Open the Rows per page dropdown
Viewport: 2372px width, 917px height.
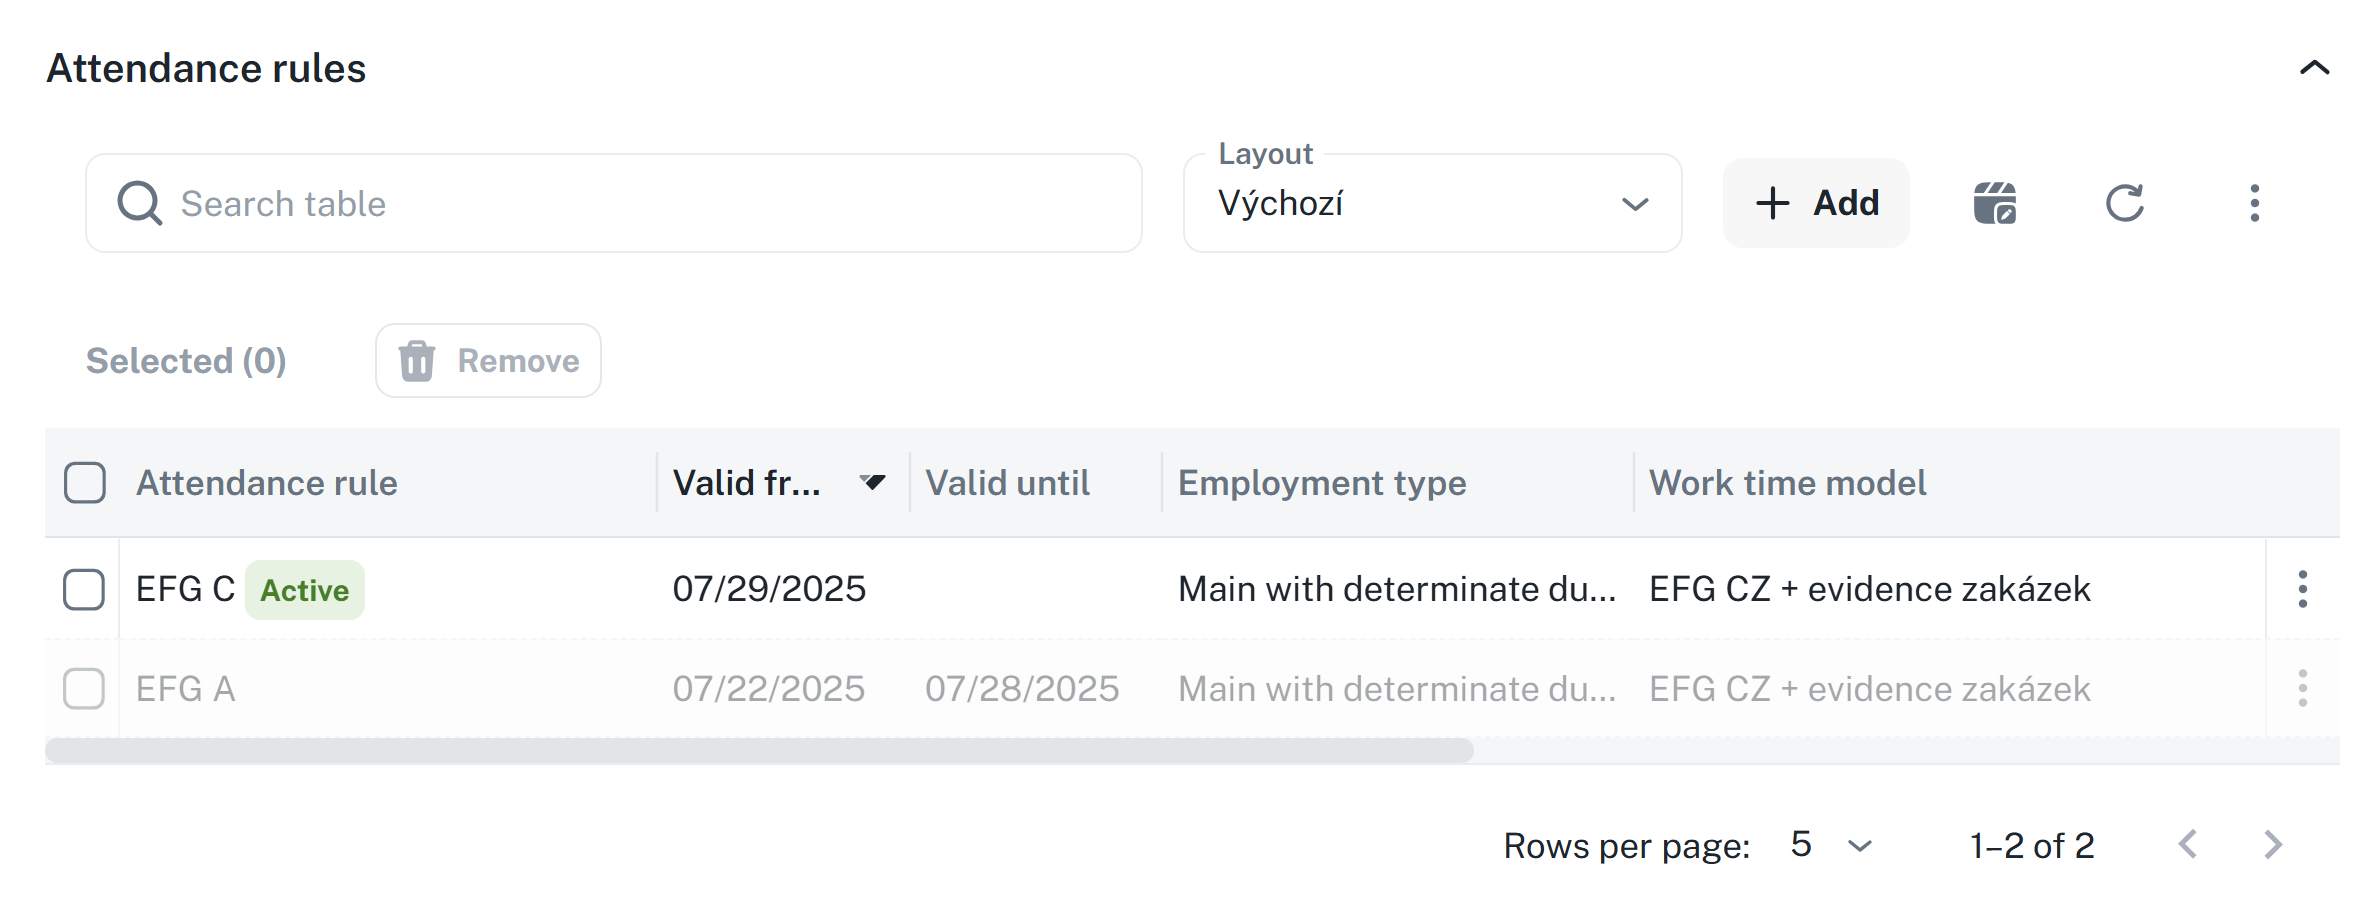click(1831, 845)
